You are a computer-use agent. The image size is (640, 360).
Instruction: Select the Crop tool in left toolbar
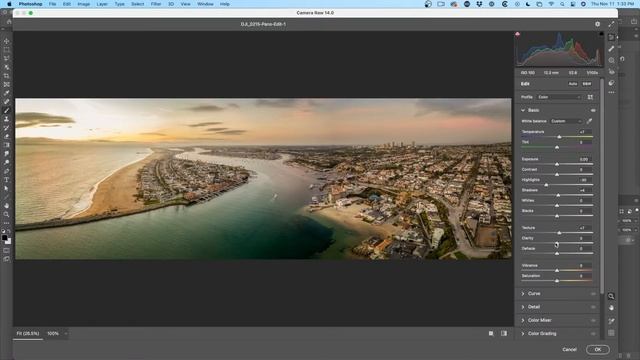pos(7,76)
